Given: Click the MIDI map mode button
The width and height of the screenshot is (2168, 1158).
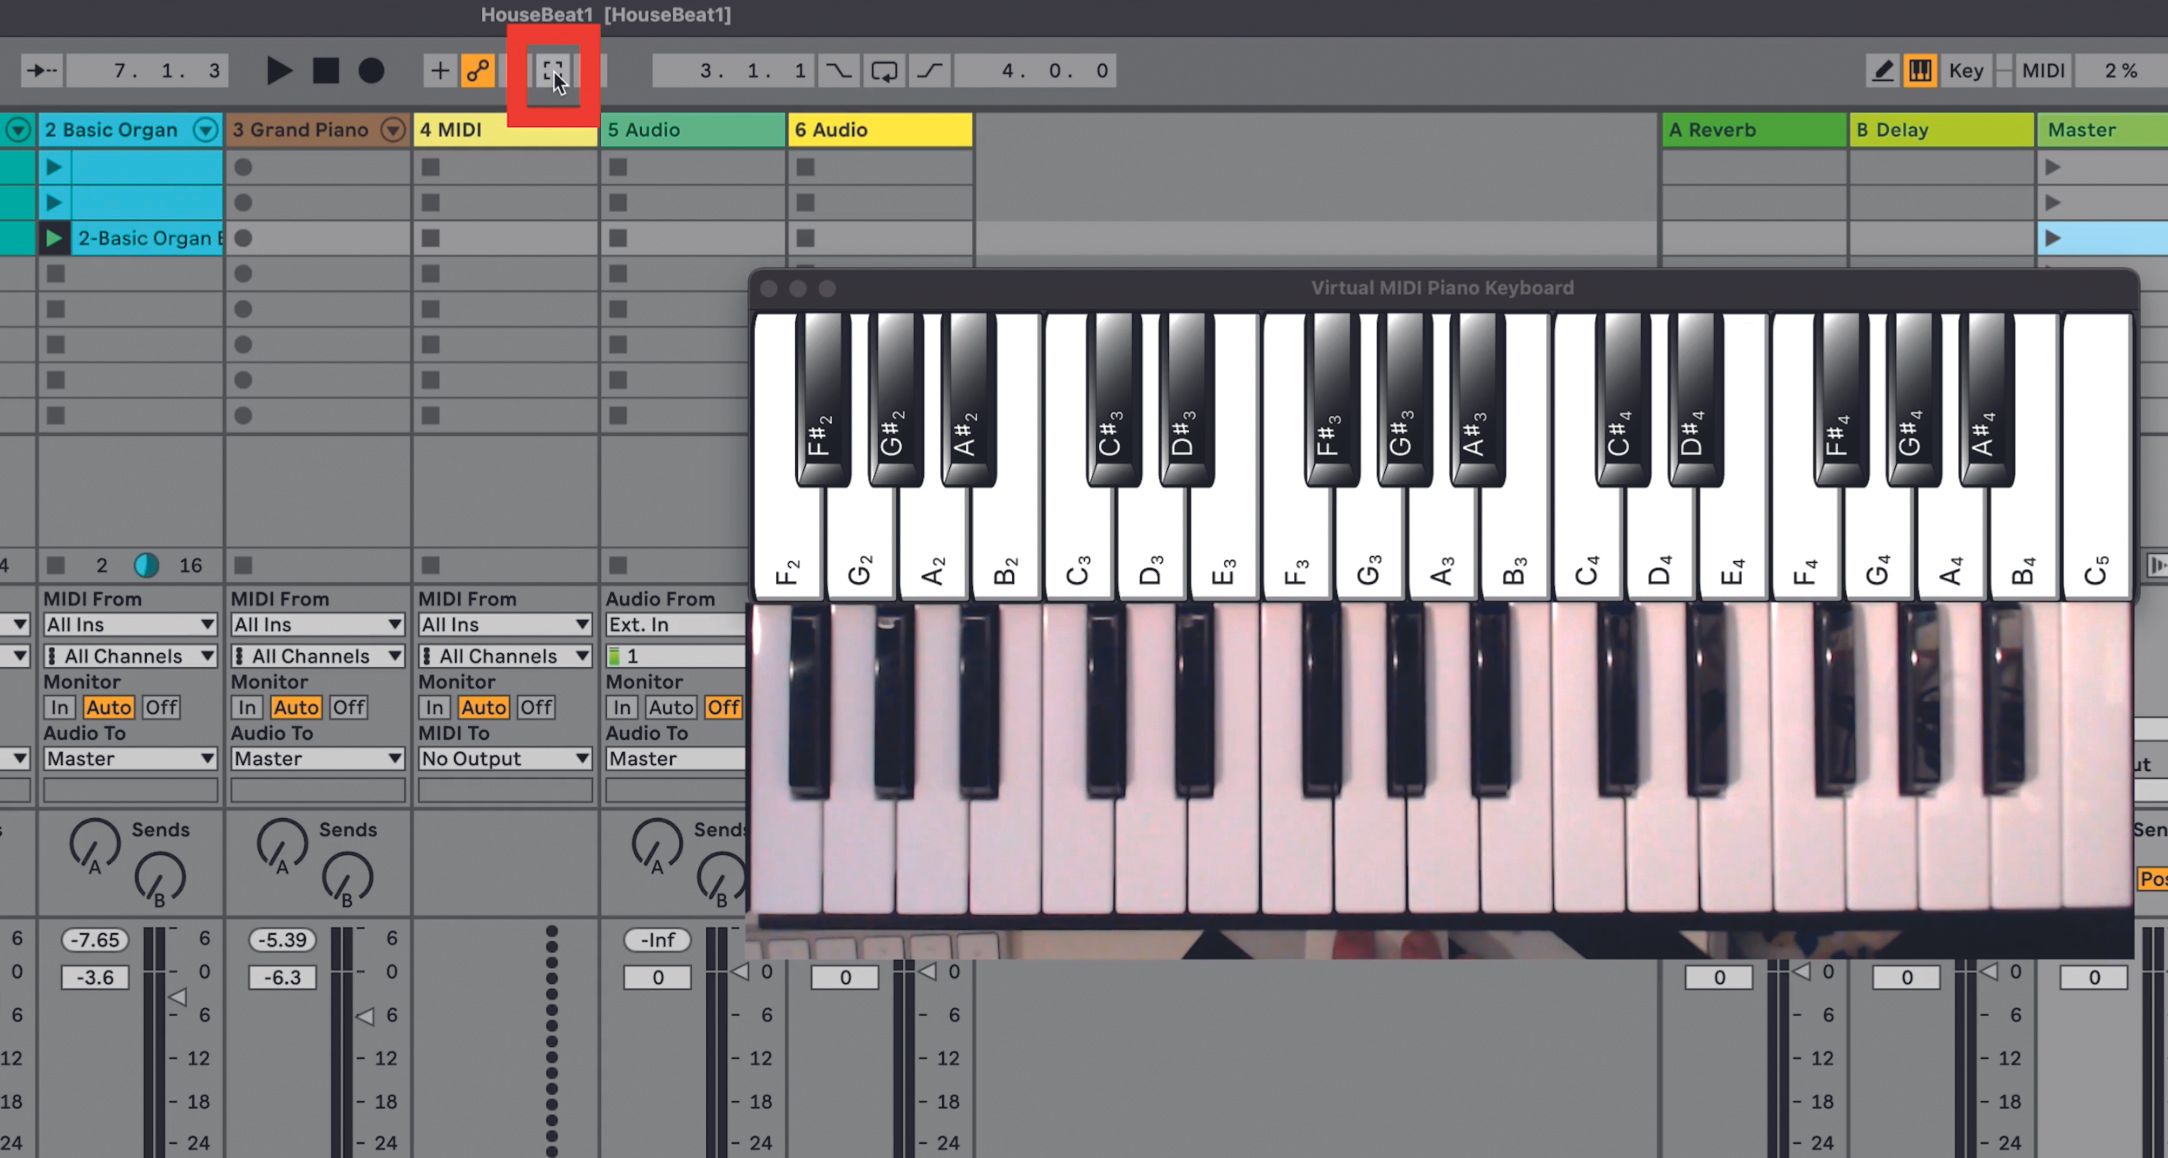Looking at the screenshot, I should point(2043,71).
